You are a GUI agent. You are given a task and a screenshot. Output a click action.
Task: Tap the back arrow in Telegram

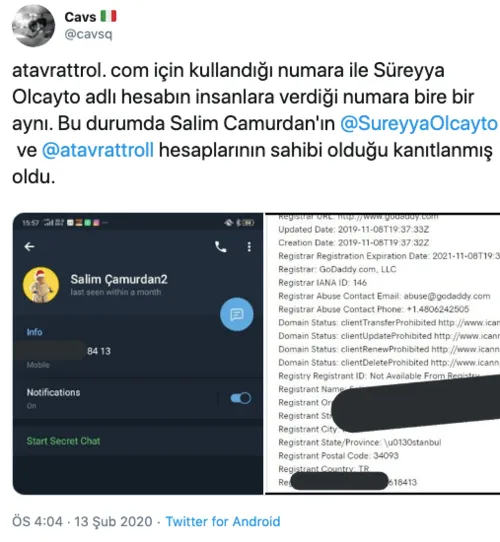[x=29, y=246]
